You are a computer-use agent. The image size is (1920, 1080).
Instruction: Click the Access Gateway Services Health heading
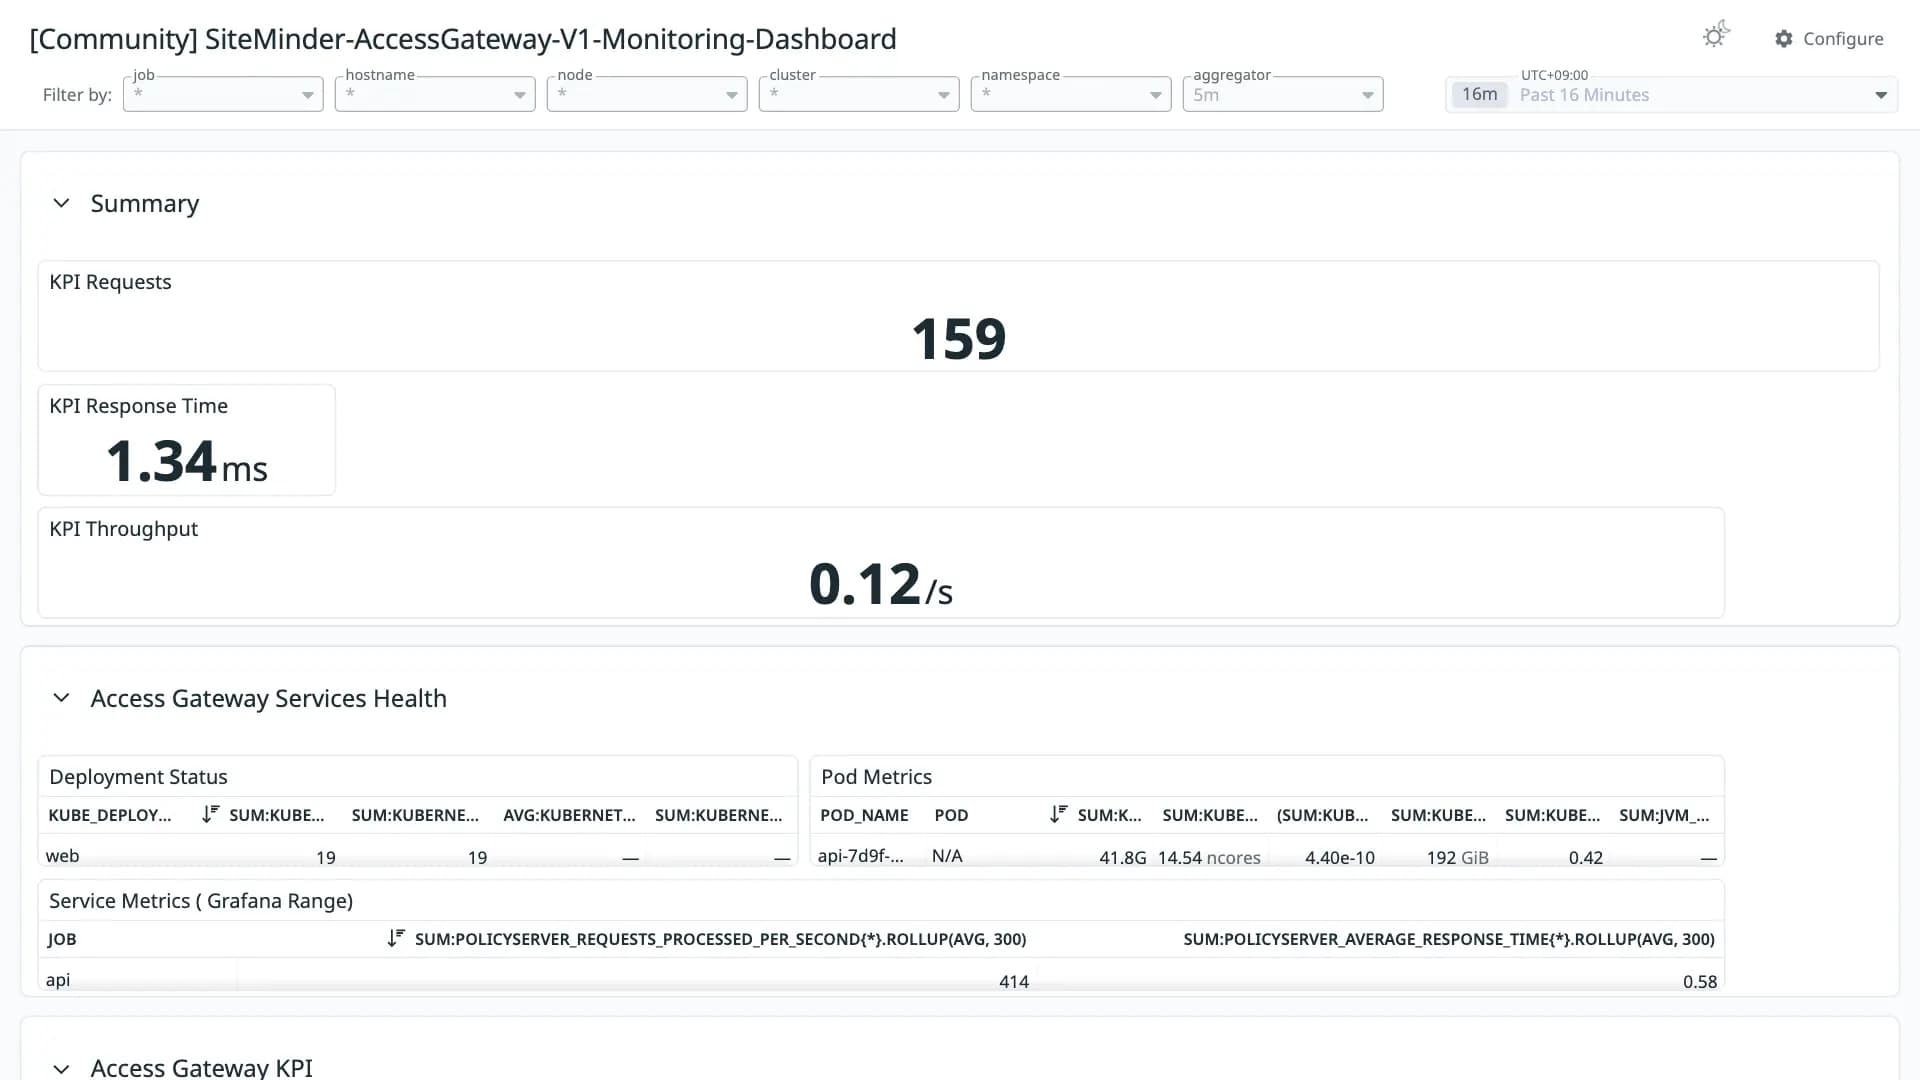268,698
